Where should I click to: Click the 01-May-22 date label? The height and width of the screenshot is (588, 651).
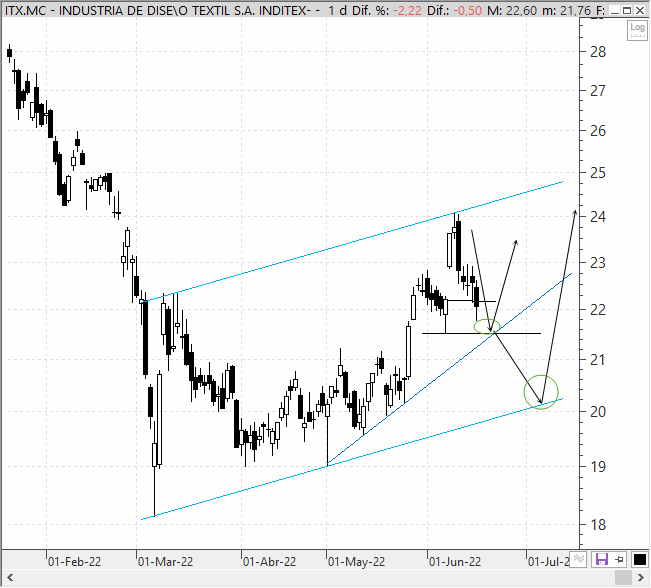[x=357, y=562]
